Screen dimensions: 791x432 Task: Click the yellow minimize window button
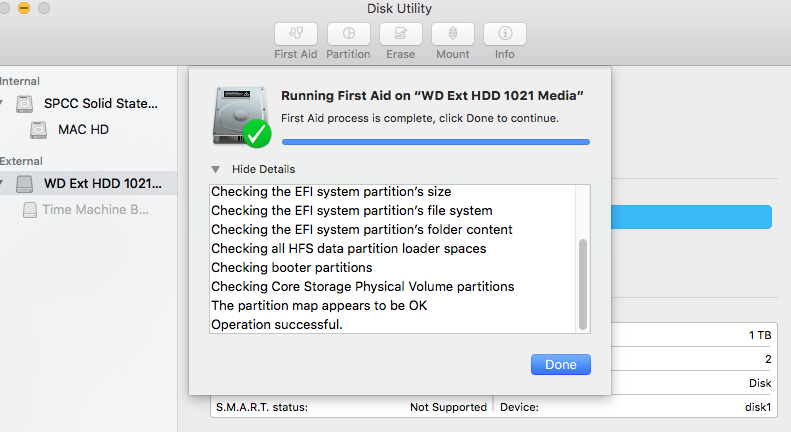23,7
